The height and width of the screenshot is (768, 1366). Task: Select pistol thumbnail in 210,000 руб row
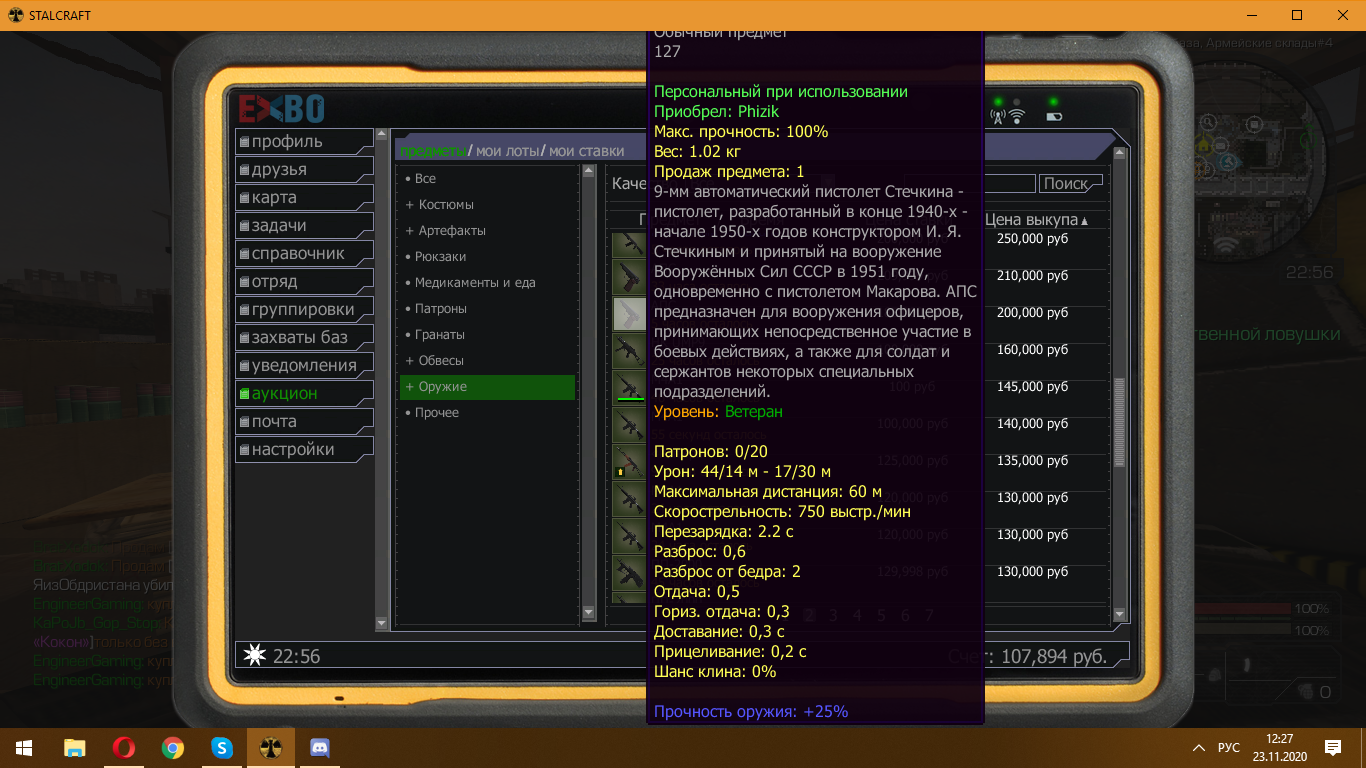(x=629, y=276)
